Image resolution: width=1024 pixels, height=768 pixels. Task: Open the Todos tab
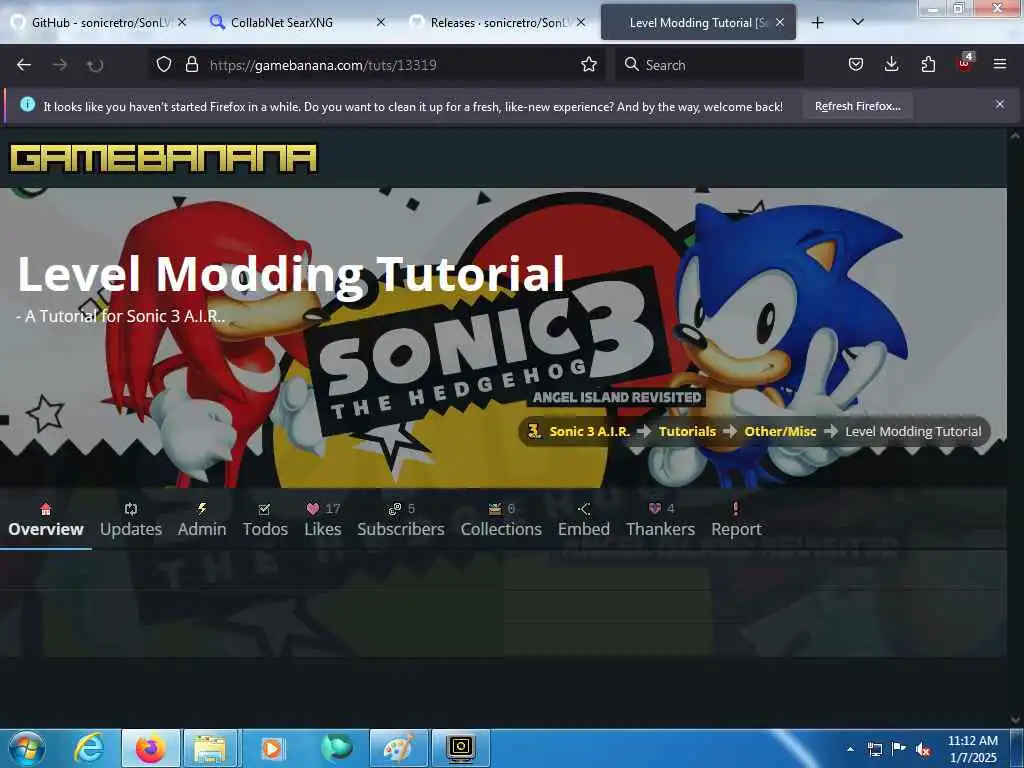[x=265, y=520]
